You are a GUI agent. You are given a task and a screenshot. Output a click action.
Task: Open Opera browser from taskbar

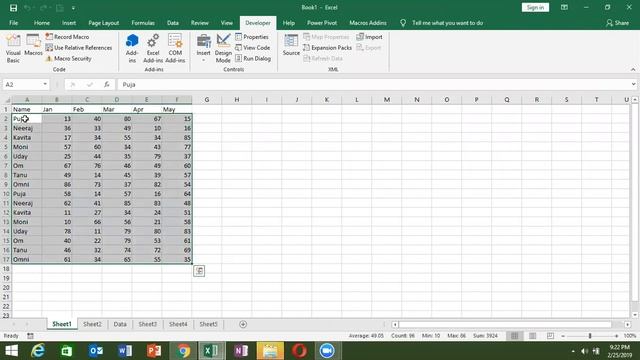click(x=299, y=351)
